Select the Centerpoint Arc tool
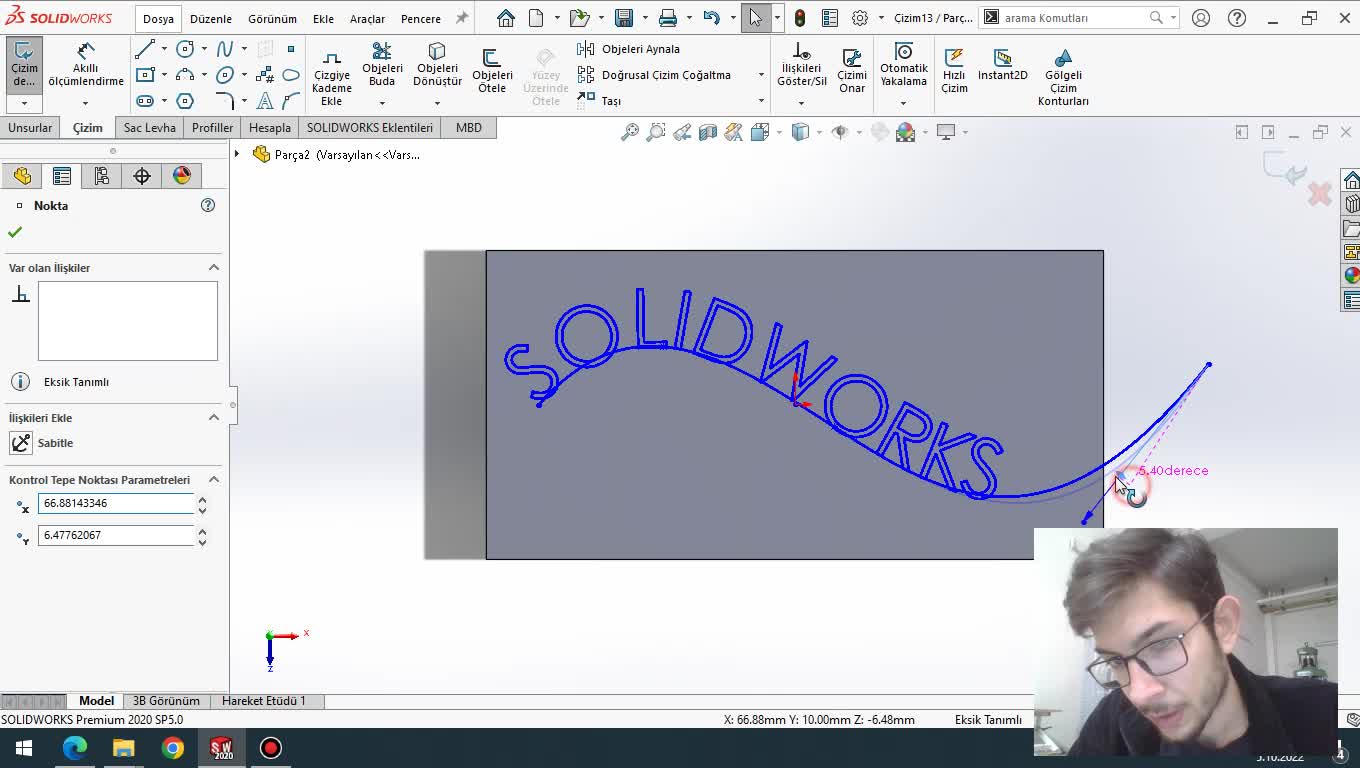Screen dimensions: 1360x768 click(x=185, y=75)
